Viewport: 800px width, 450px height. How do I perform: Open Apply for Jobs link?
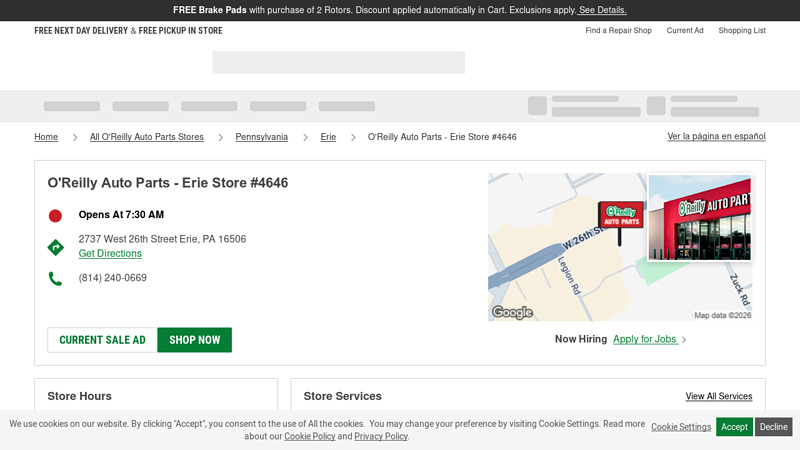coord(645,339)
